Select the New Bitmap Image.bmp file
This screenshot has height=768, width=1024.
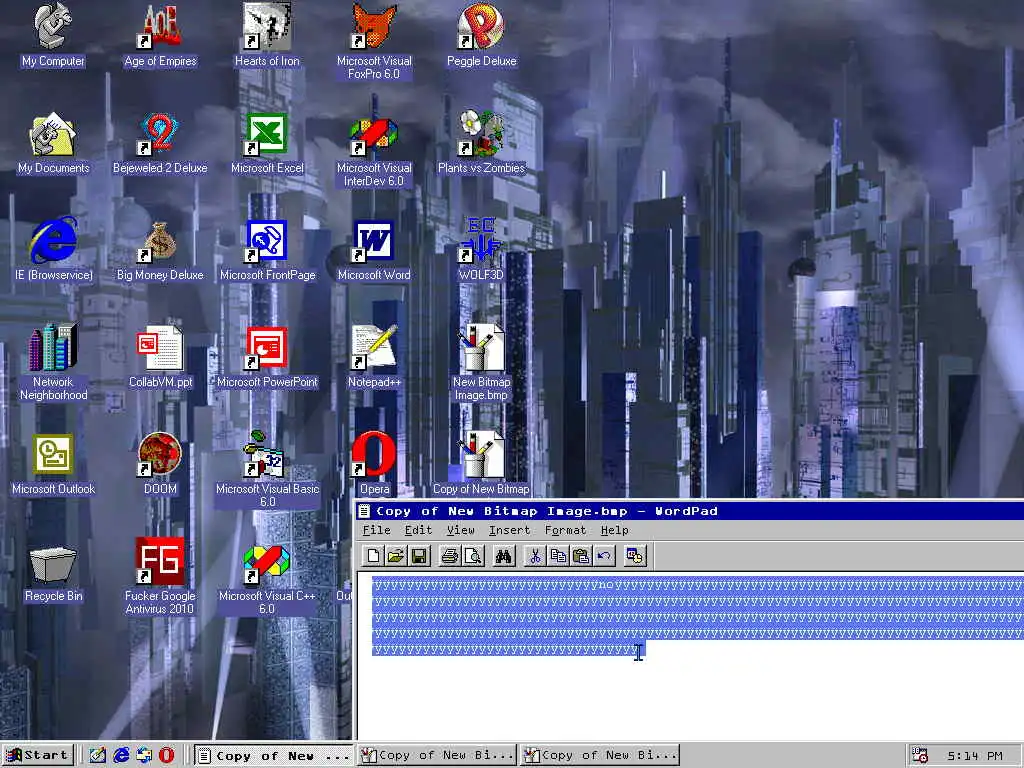tap(481, 362)
